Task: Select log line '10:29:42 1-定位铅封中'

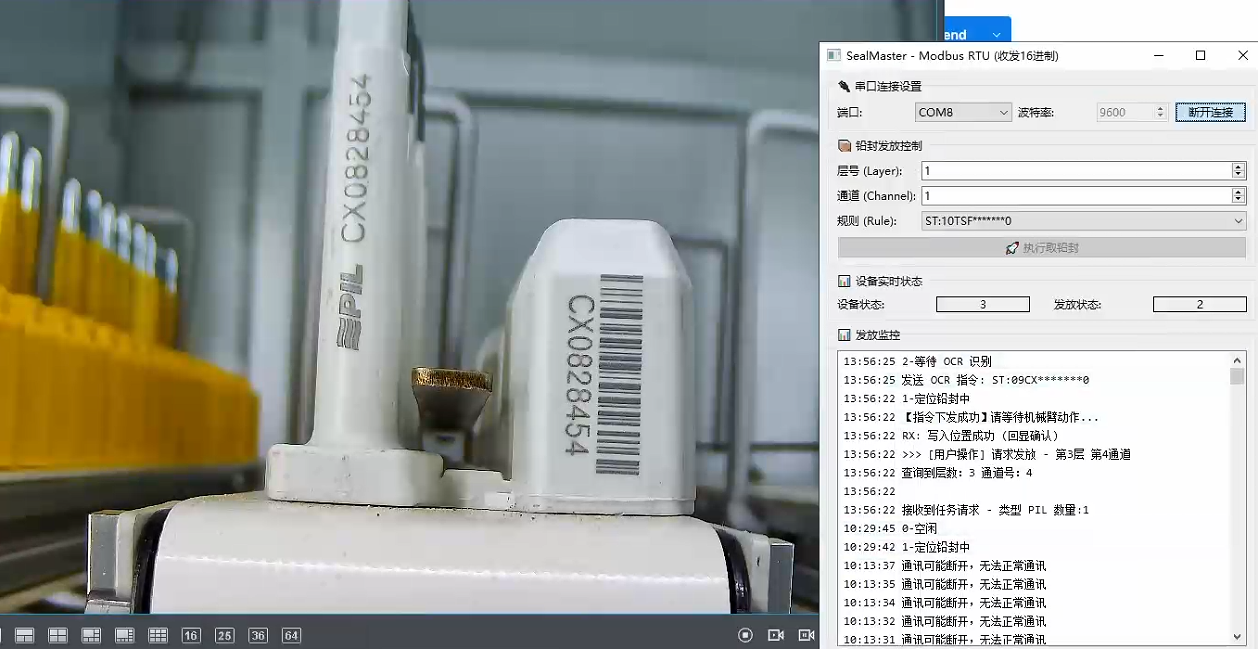Action: [907, 547]
